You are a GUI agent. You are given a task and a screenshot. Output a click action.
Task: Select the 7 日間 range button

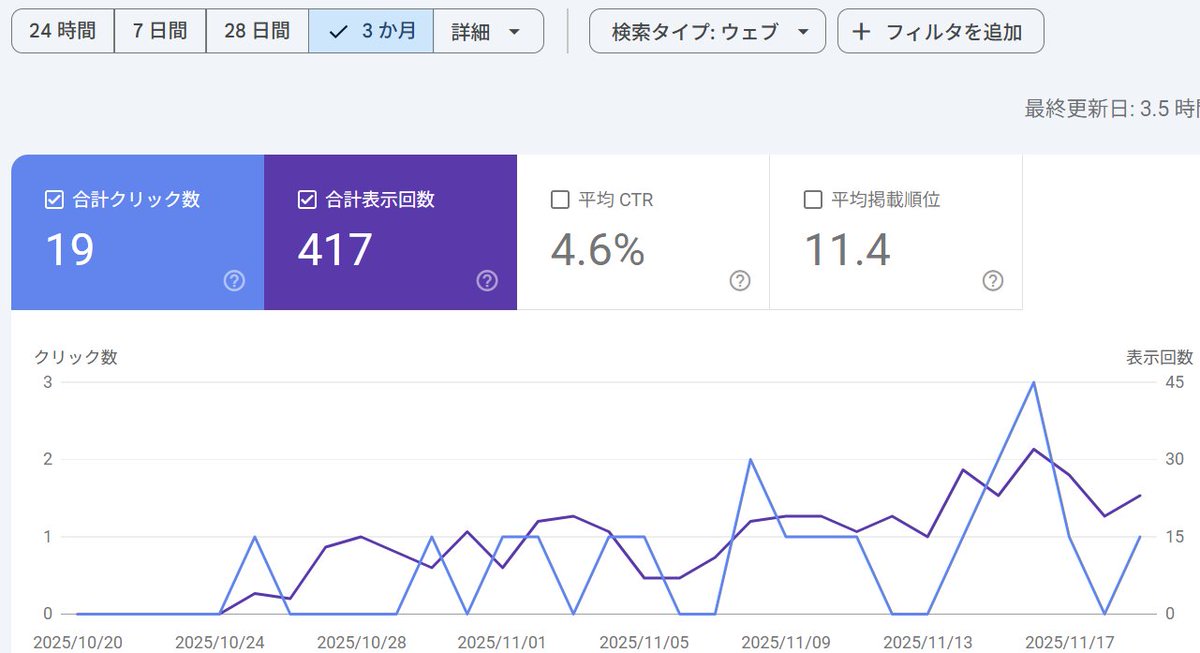click(x=160, y=31)
